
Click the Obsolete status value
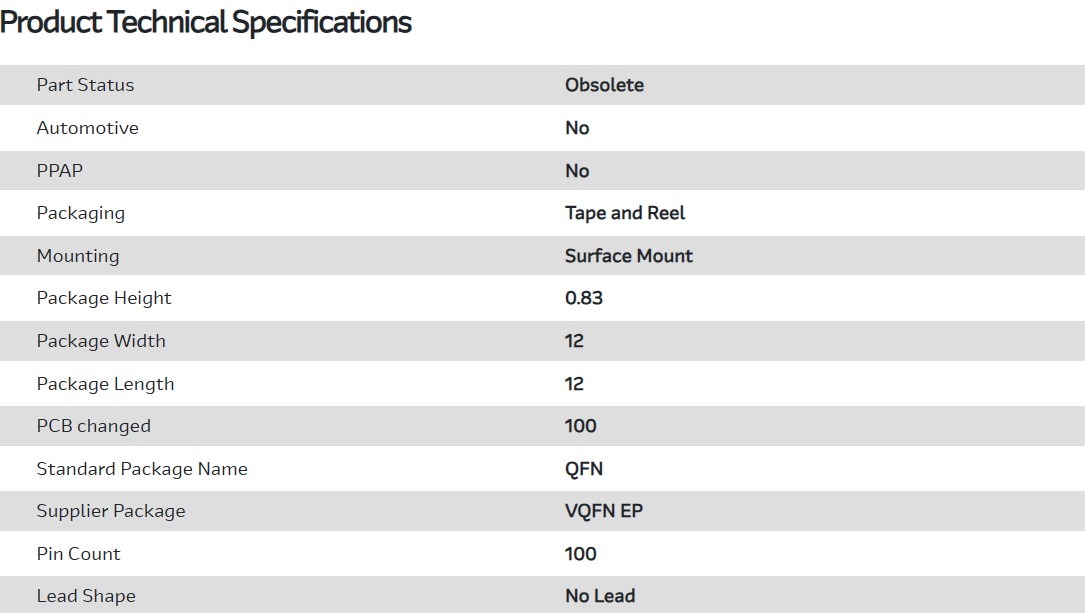click(604, 85)
